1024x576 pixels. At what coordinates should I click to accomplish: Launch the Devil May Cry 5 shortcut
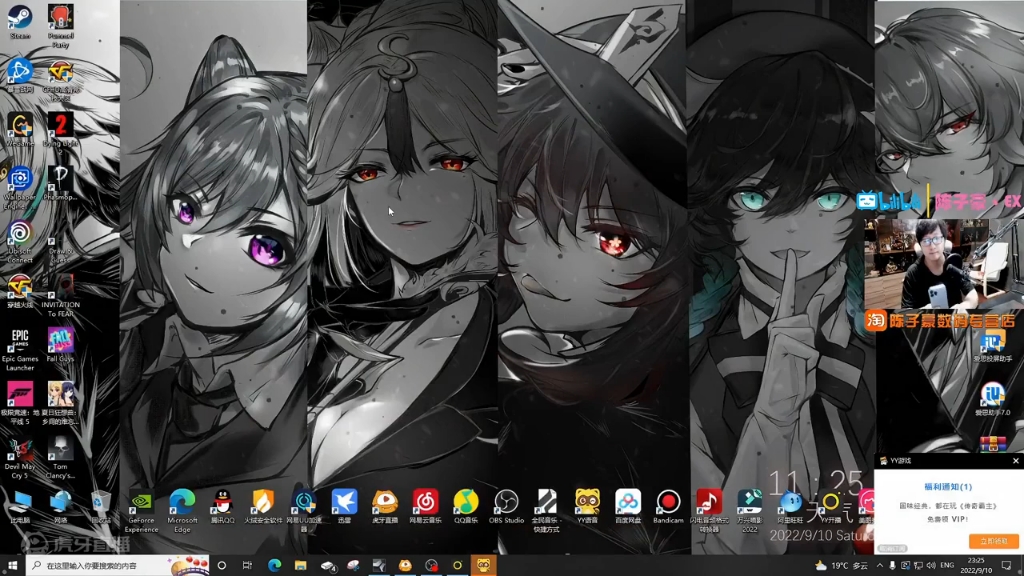click(20, 458)
